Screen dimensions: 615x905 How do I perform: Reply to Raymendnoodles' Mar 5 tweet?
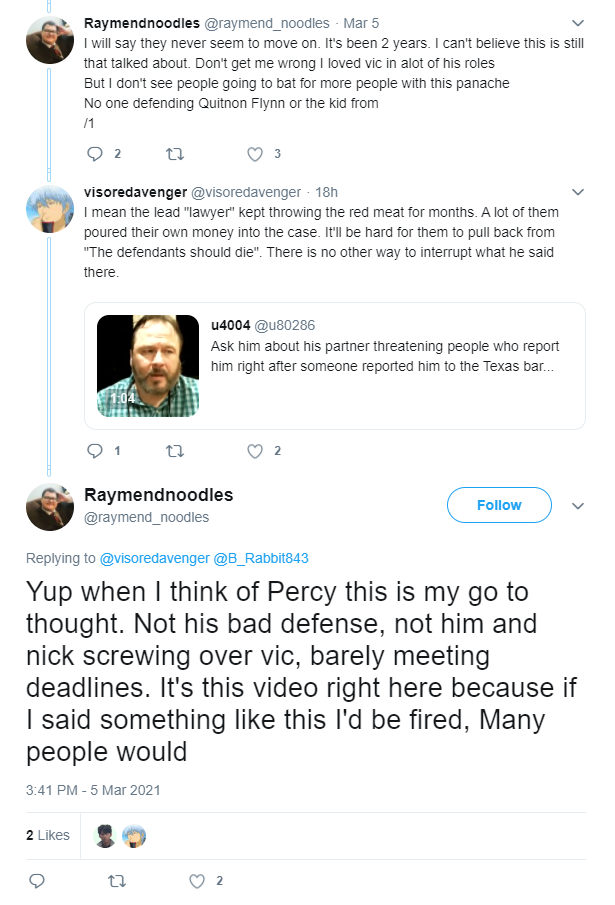click(95, 154)
